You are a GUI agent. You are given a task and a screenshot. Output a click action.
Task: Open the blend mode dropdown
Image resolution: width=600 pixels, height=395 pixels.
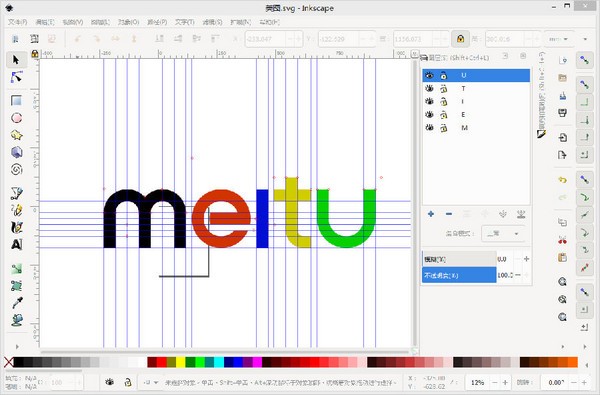click(x=502, y=233)
